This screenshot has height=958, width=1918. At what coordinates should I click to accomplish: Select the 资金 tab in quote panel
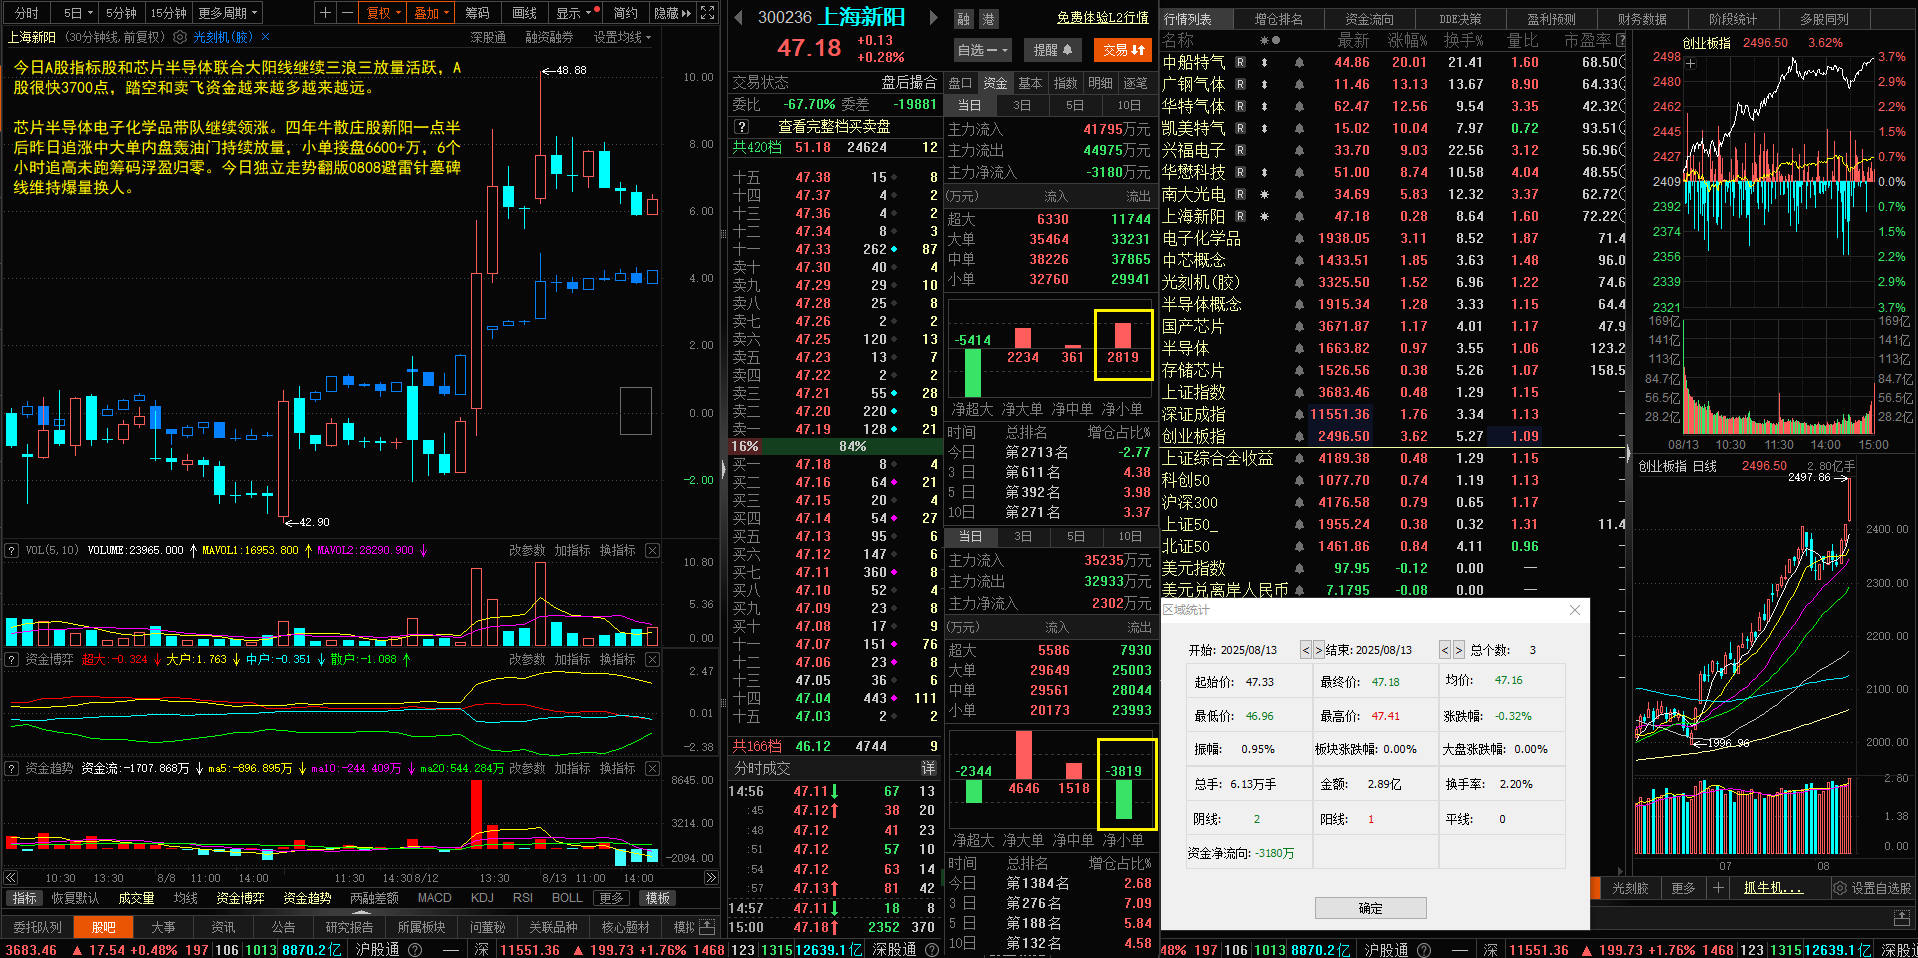coord(995,83)
